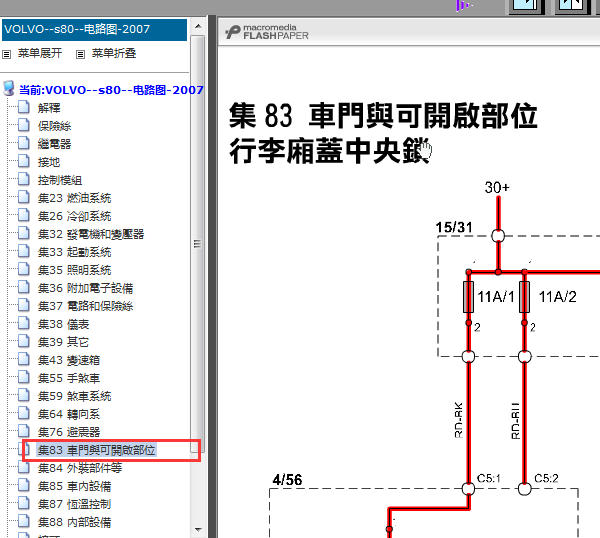Click the 11A/2 fuse symbol in diagram

[x=524, y=297]
